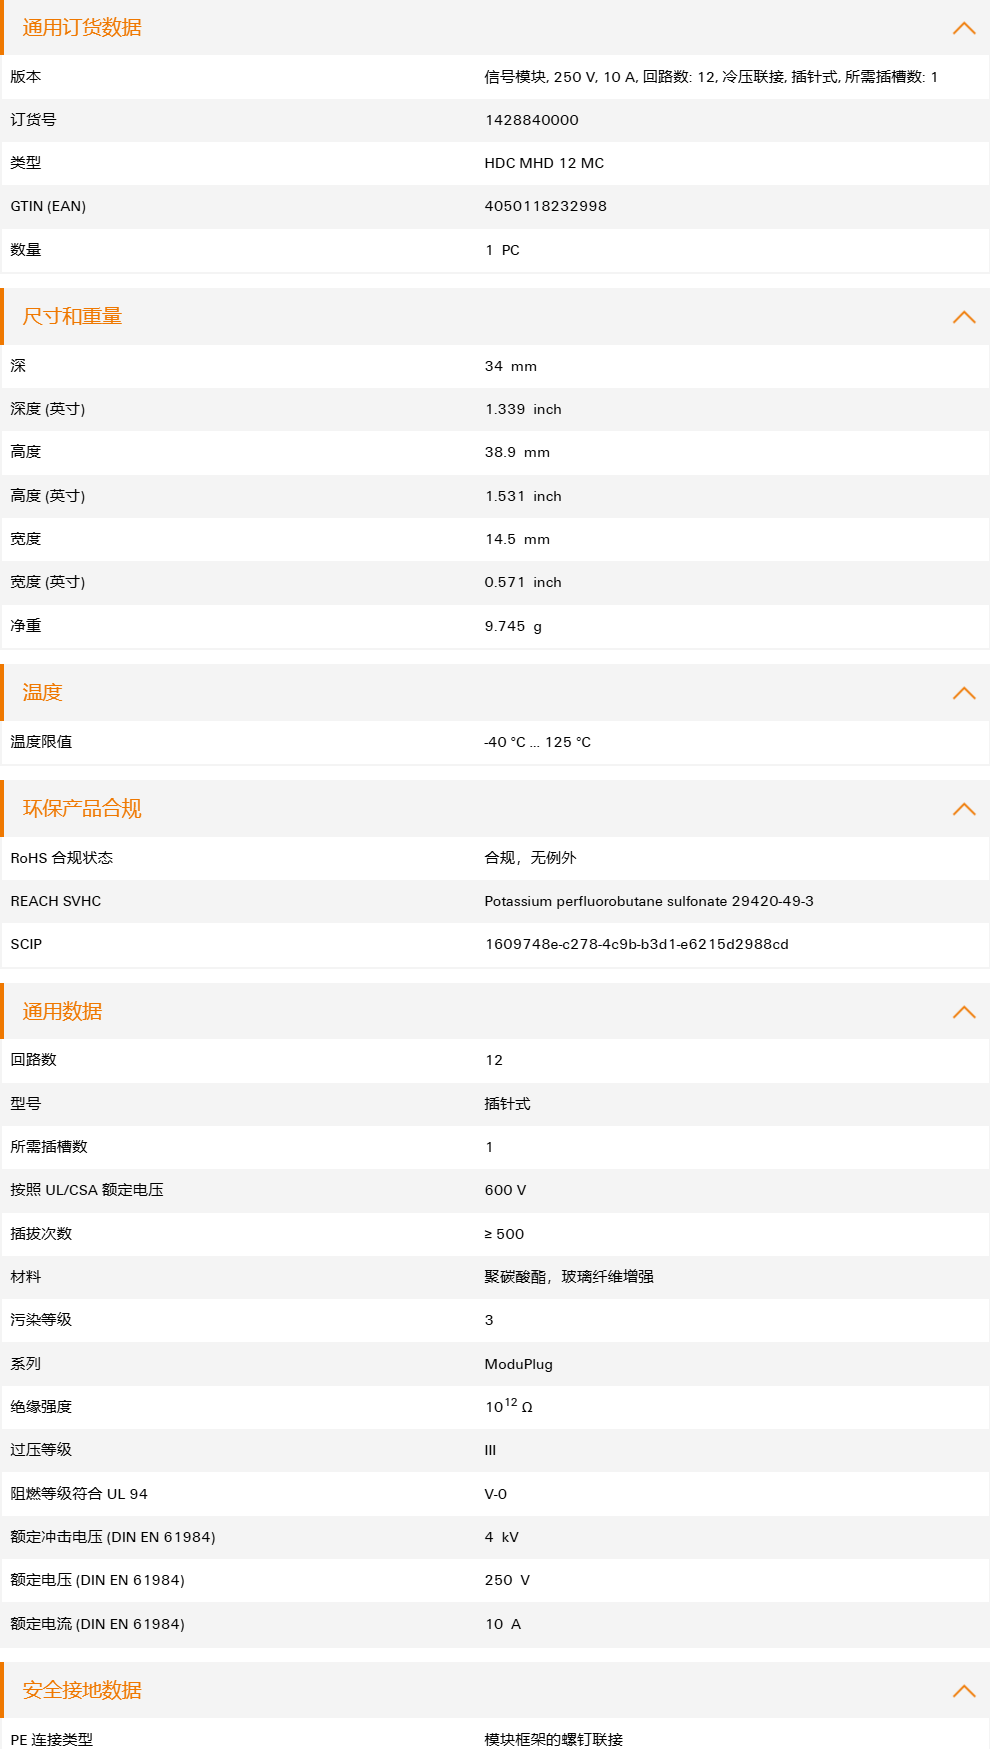Screen dimensions: 990x1749
Task: Click series value ModuPlug
Action: point(518,1364)
